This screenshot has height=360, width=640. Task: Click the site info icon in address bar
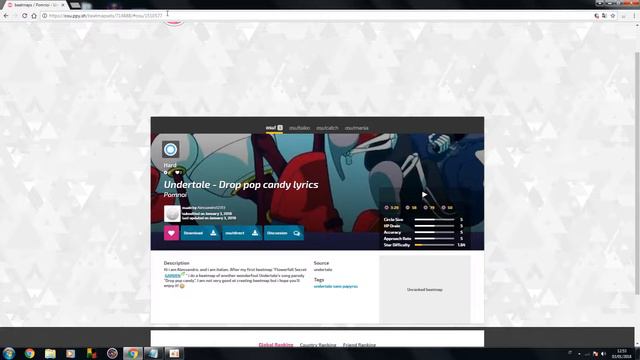[x=44, y=16]
